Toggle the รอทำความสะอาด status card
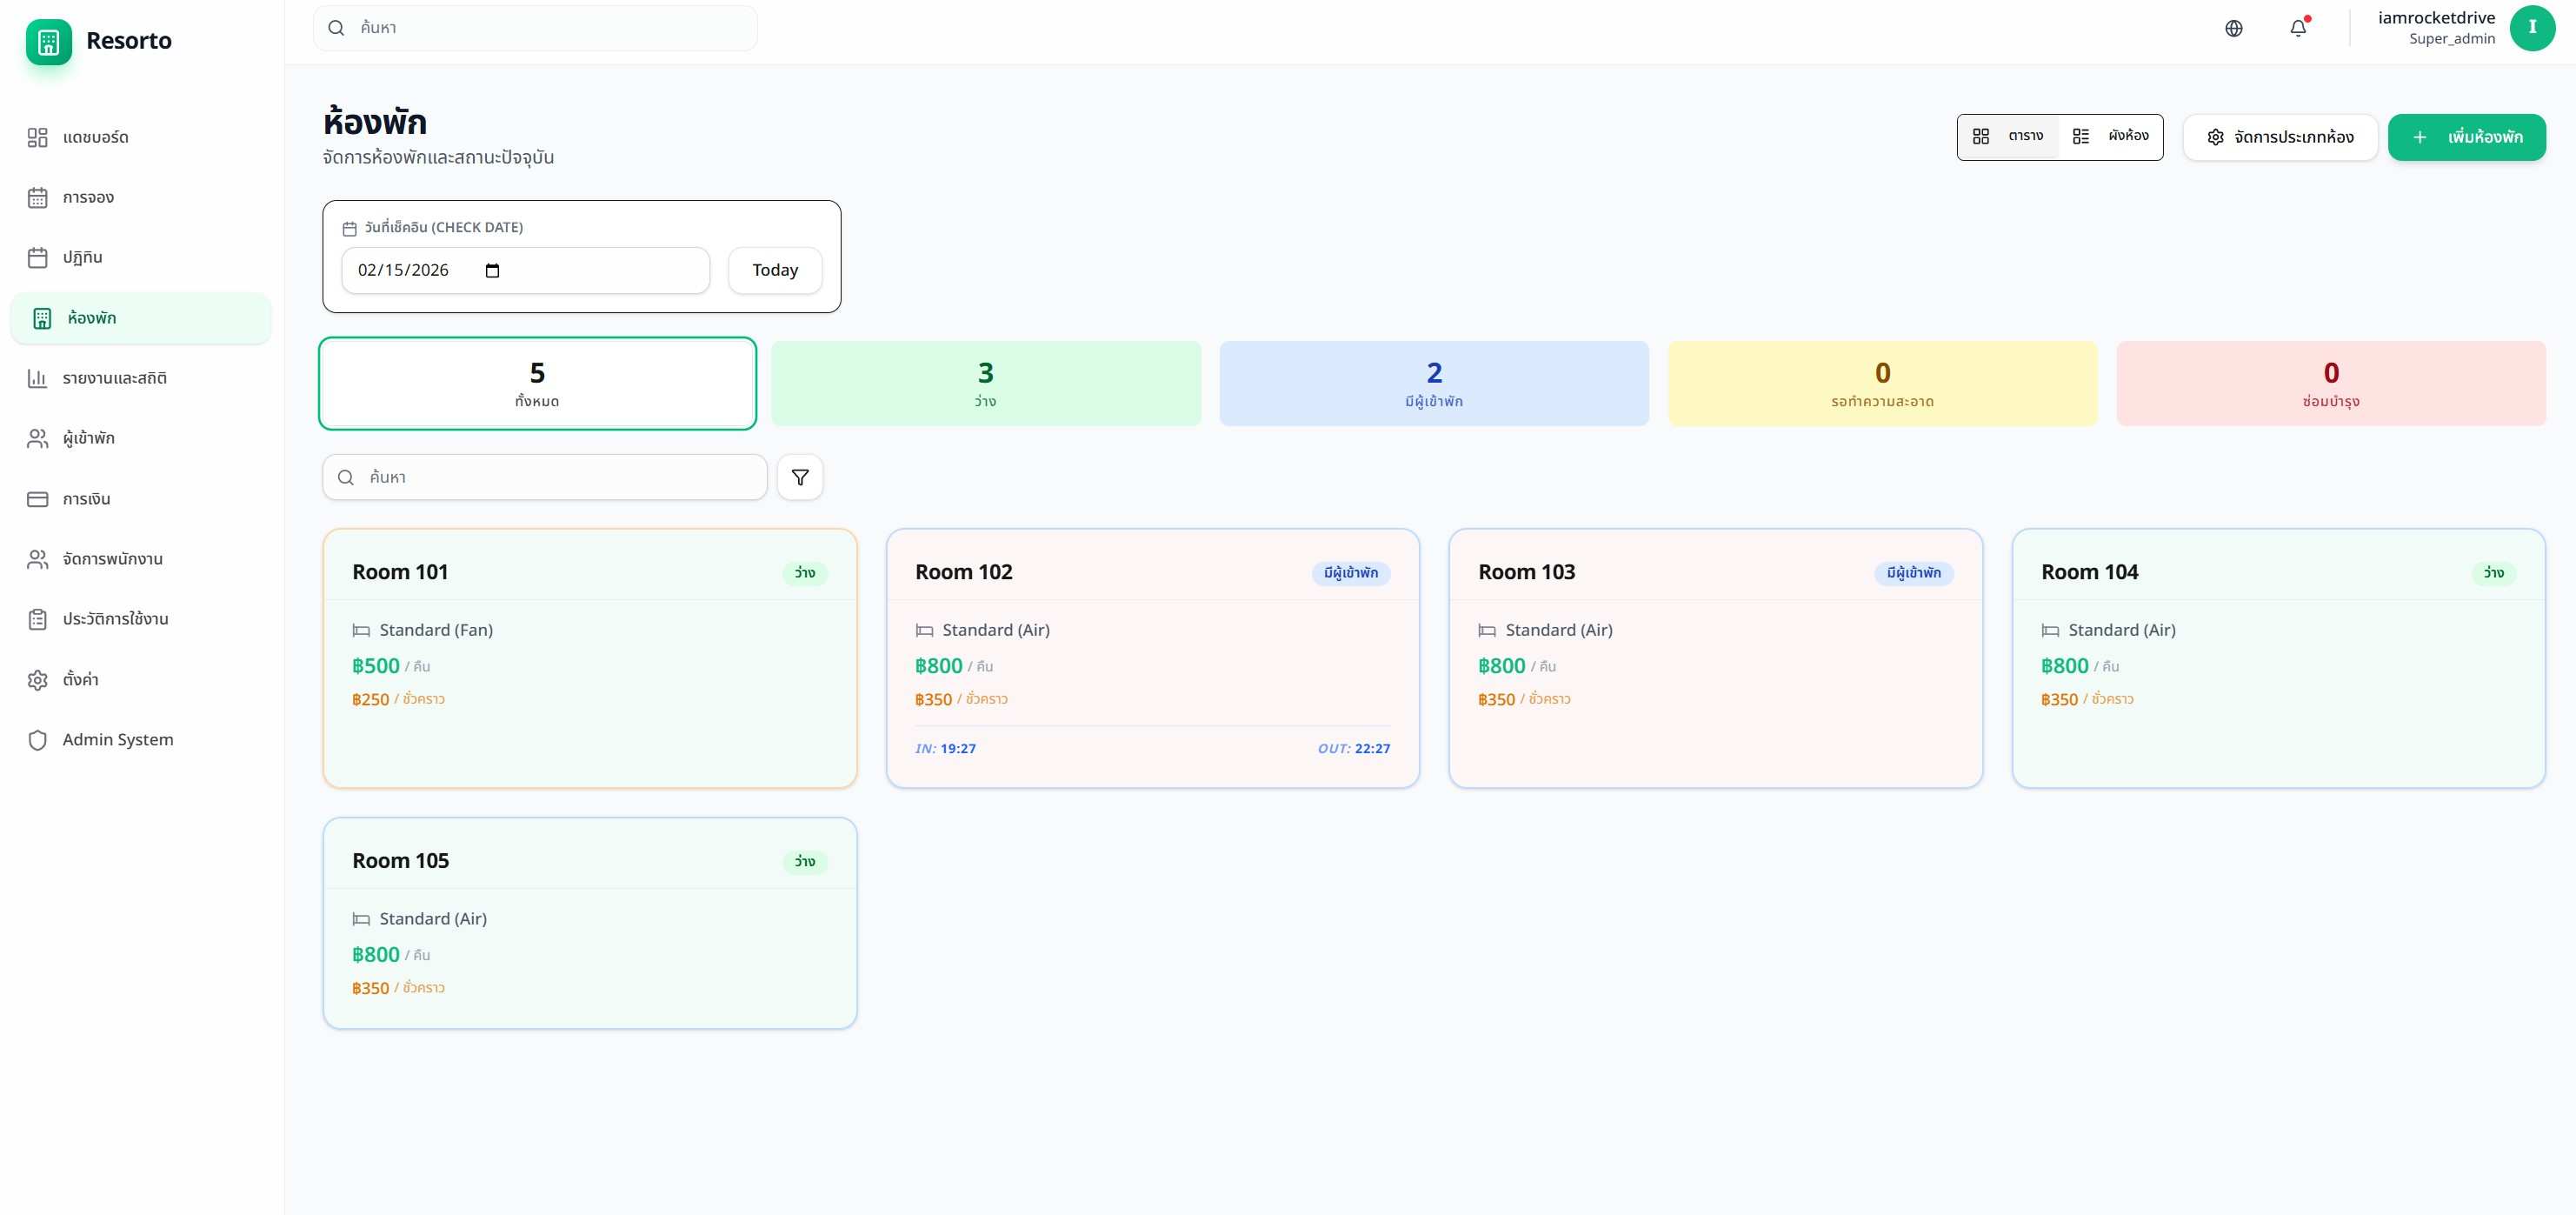The height and width of the screenshot is (1215, 2576). pyautogui.click(x=1882, y=383)
